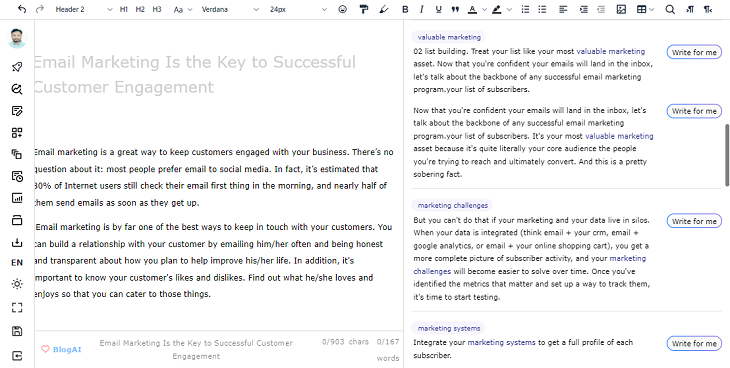Click the fullscreen icon in sidebar
The image size is (730, 368).
click(x=17, y=307)
